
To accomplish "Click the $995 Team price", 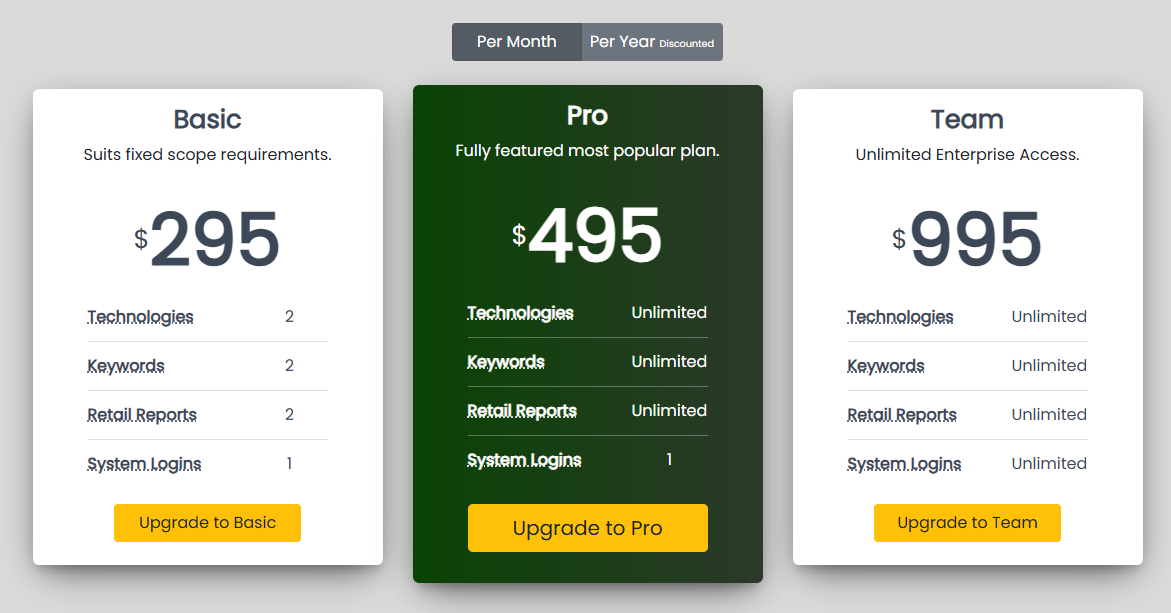I will (x=968, y=240).
